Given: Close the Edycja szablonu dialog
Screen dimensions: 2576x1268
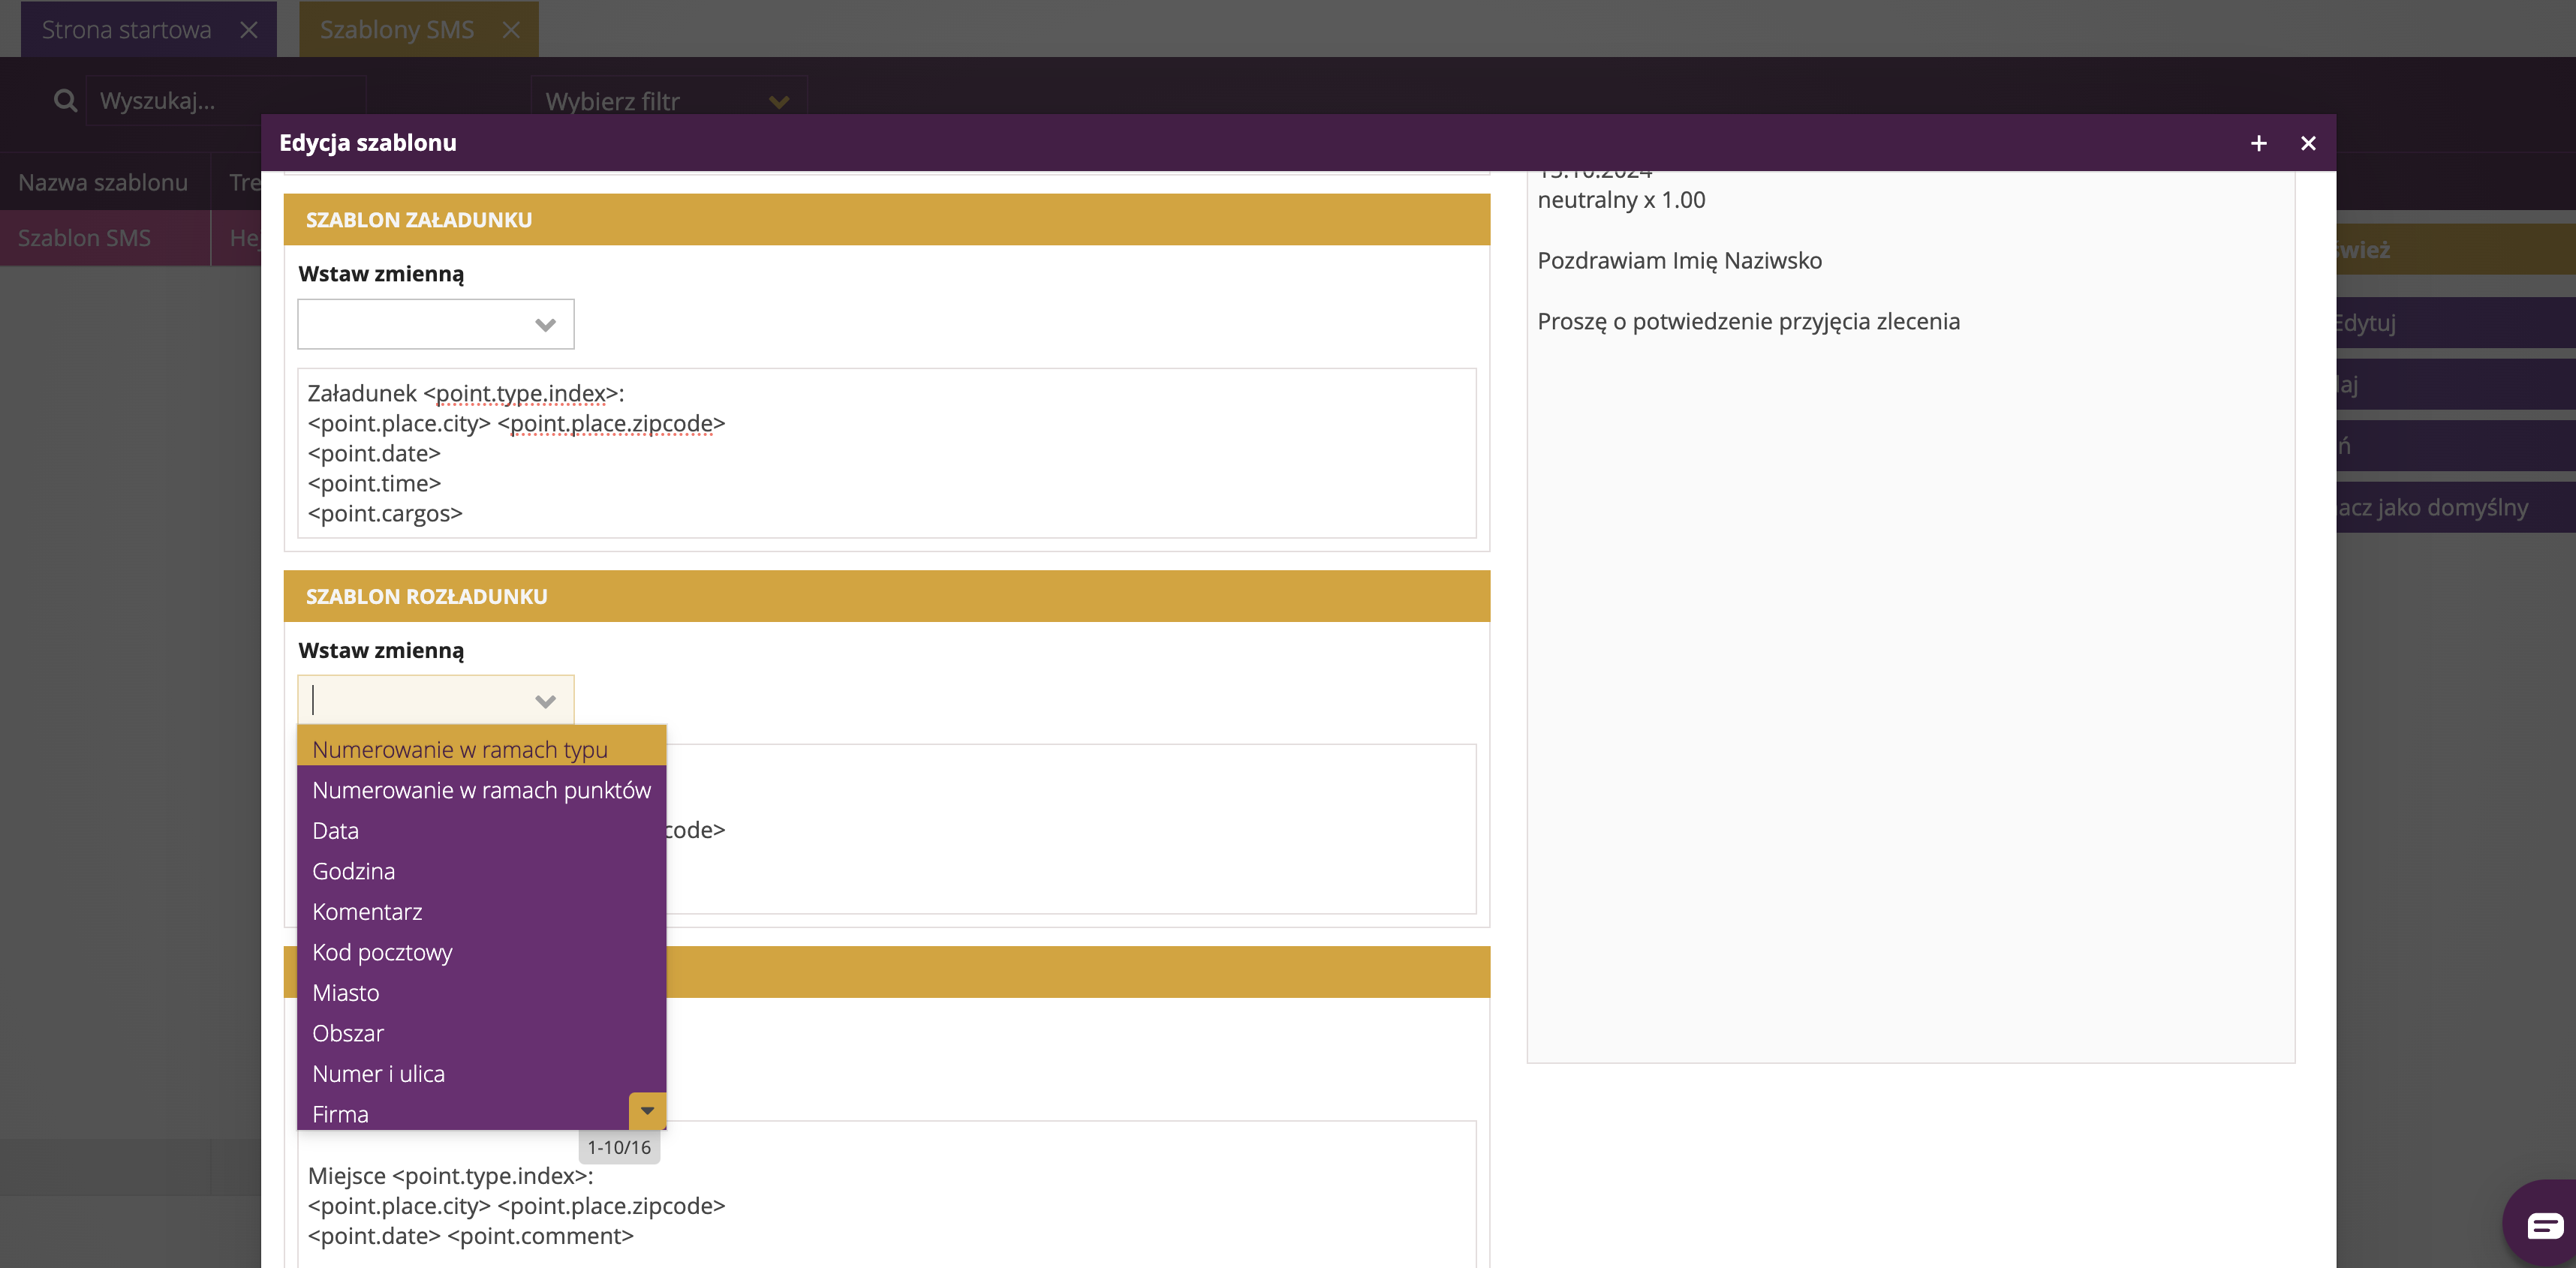Looking at the screenshot, I should tap(2308, 143).
